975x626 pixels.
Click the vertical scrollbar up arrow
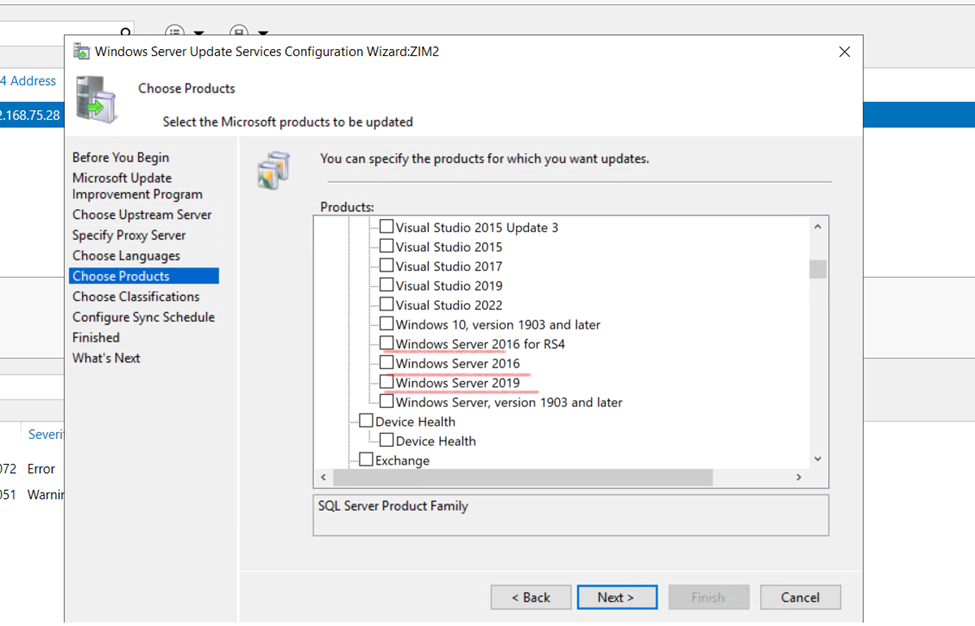tap(817, 227)
